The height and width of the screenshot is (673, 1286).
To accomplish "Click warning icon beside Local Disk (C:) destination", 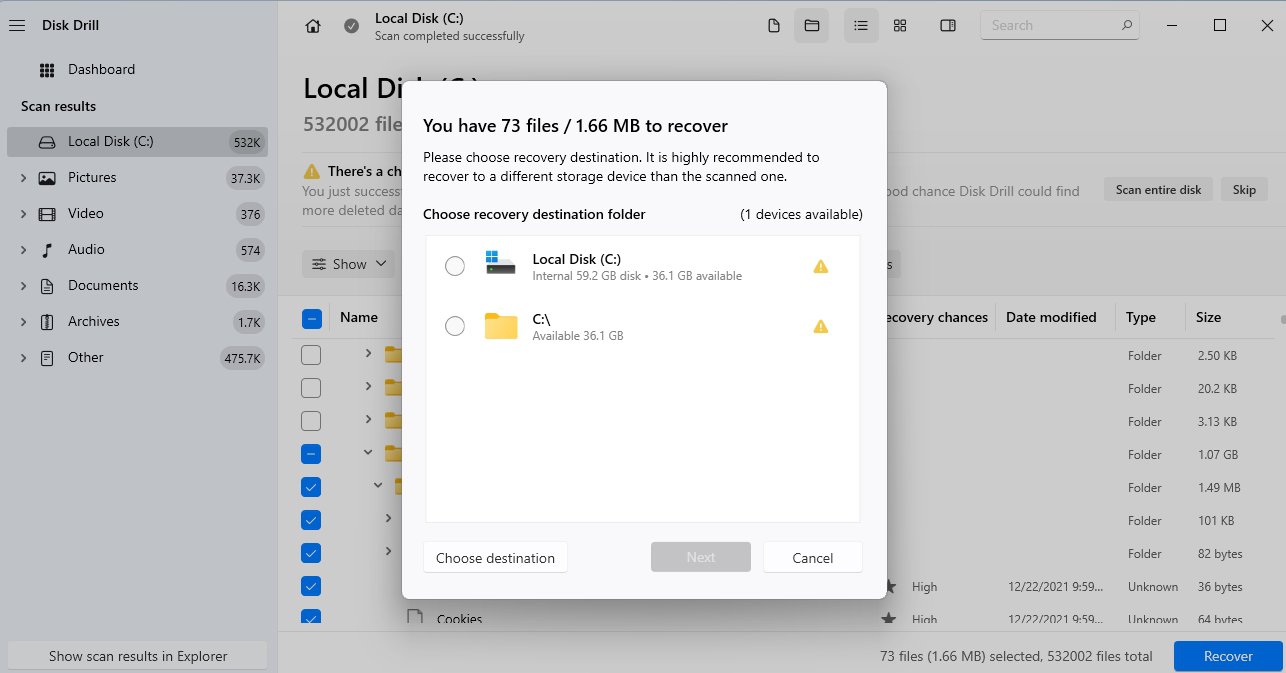I will [821, 266].
